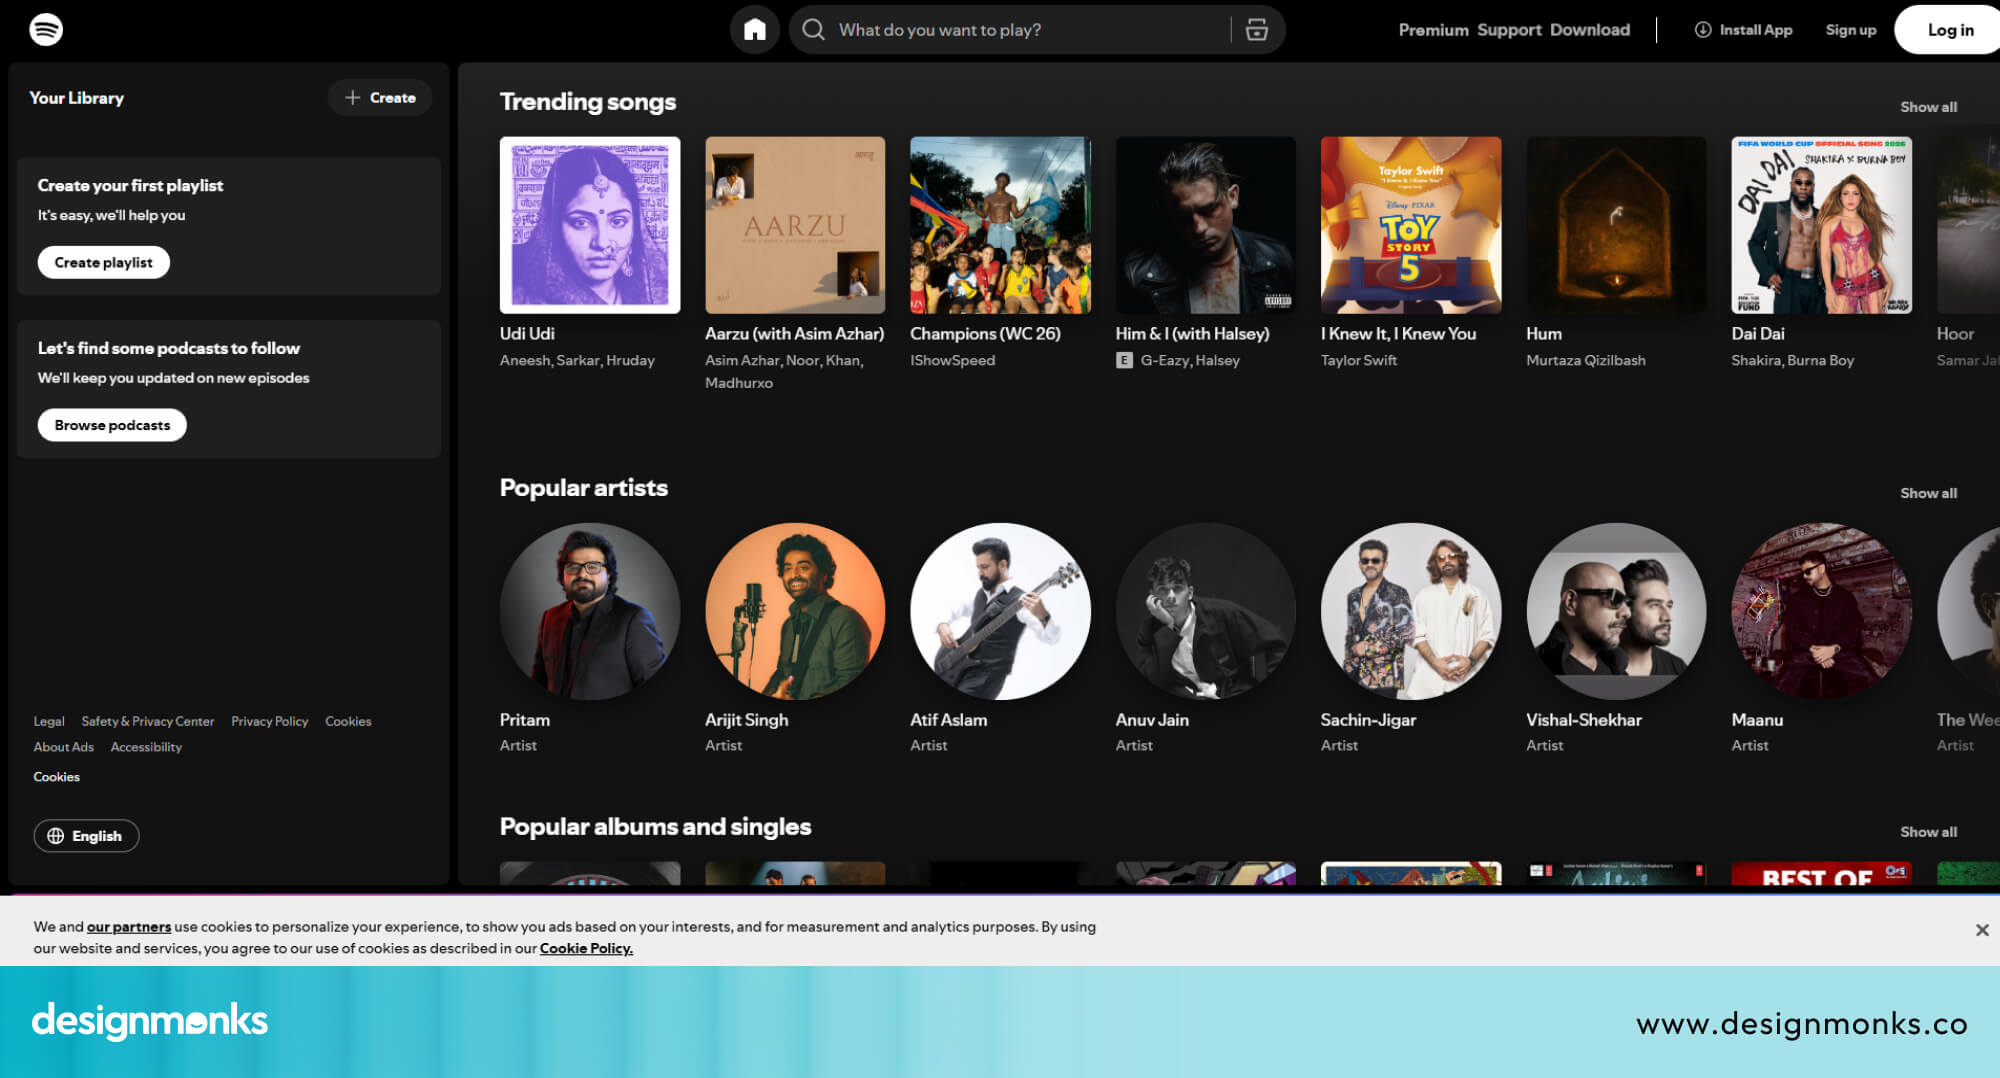Open Aarzu song cover

[x=795, y=225]
